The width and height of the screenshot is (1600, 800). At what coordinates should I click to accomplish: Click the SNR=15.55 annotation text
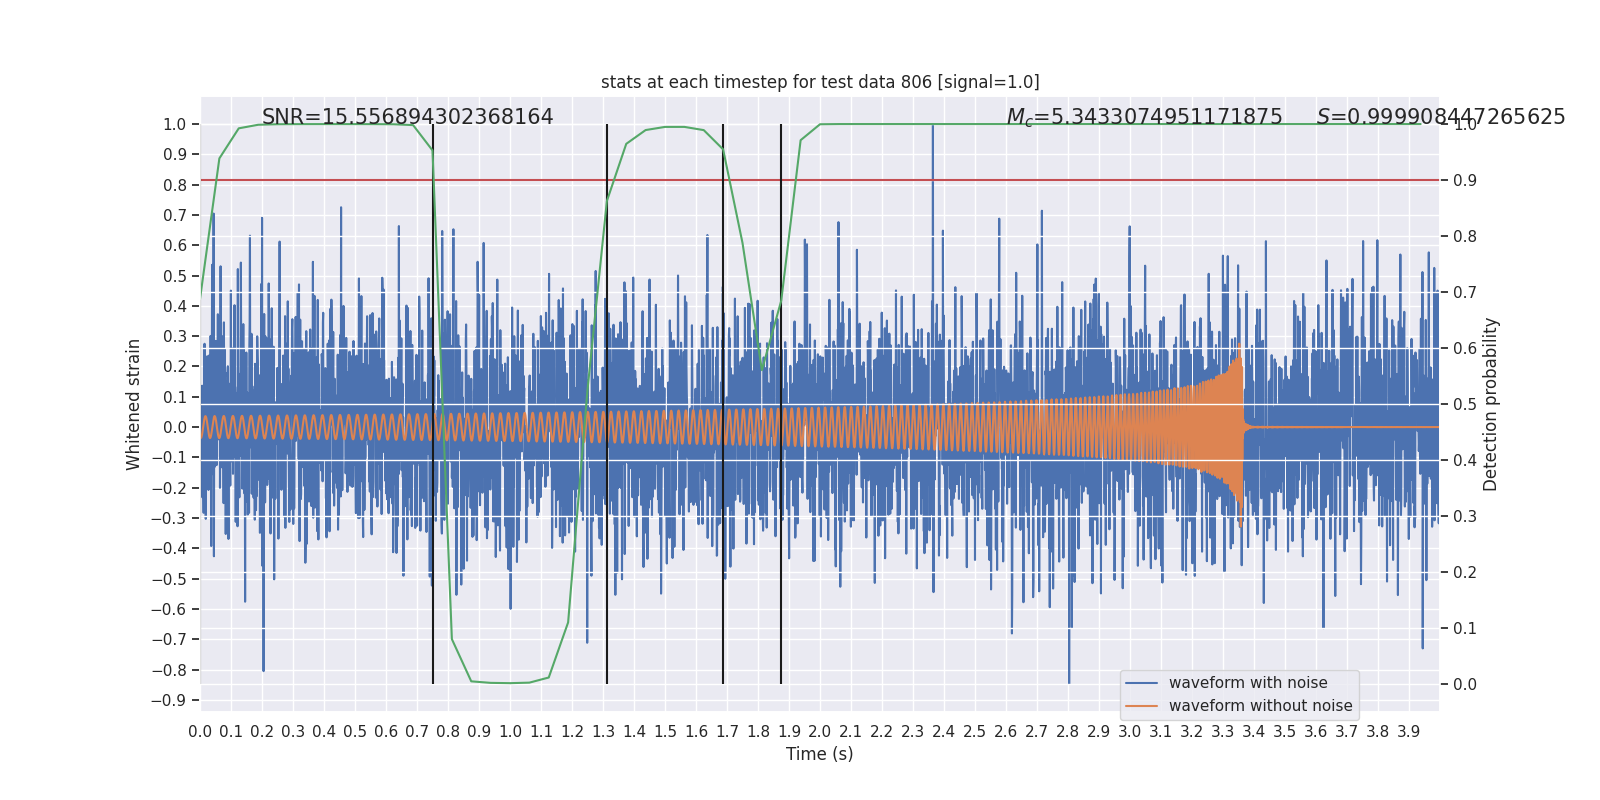407,117
